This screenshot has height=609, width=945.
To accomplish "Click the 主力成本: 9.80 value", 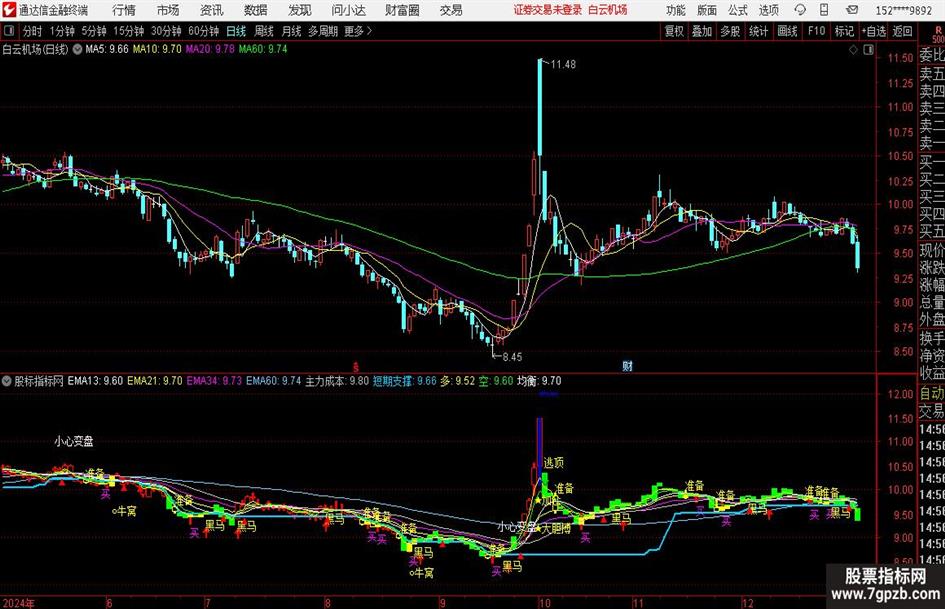I will [x=337, y=381].
